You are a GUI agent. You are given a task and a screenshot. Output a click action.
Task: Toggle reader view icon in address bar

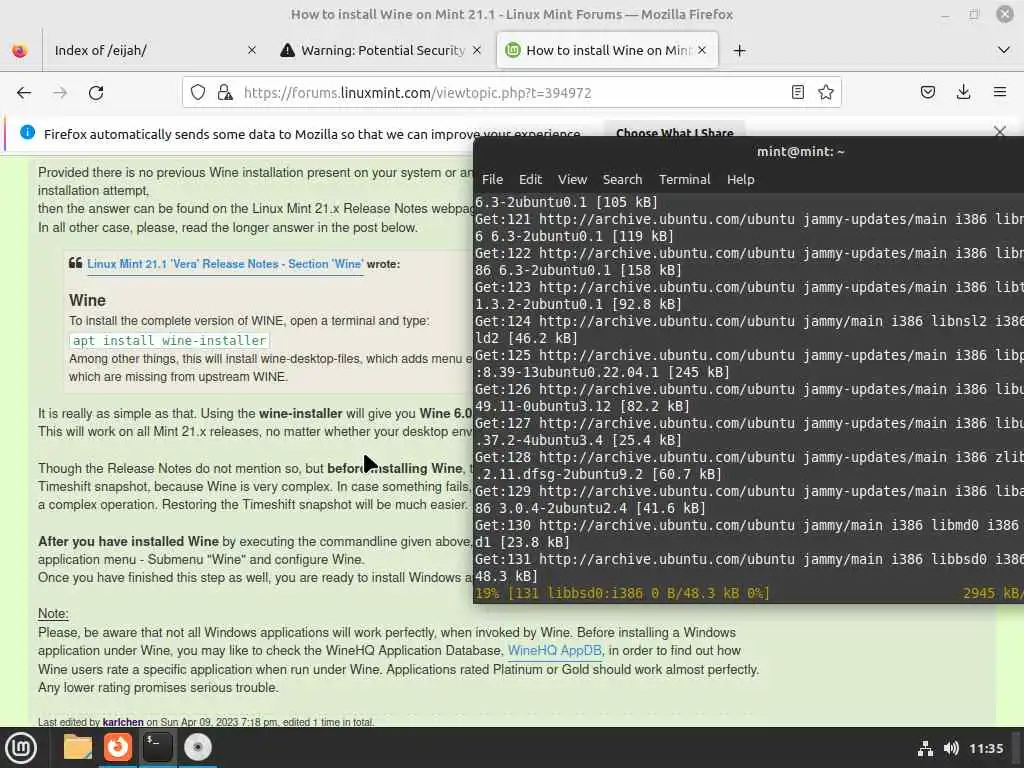tap(797, 92)
